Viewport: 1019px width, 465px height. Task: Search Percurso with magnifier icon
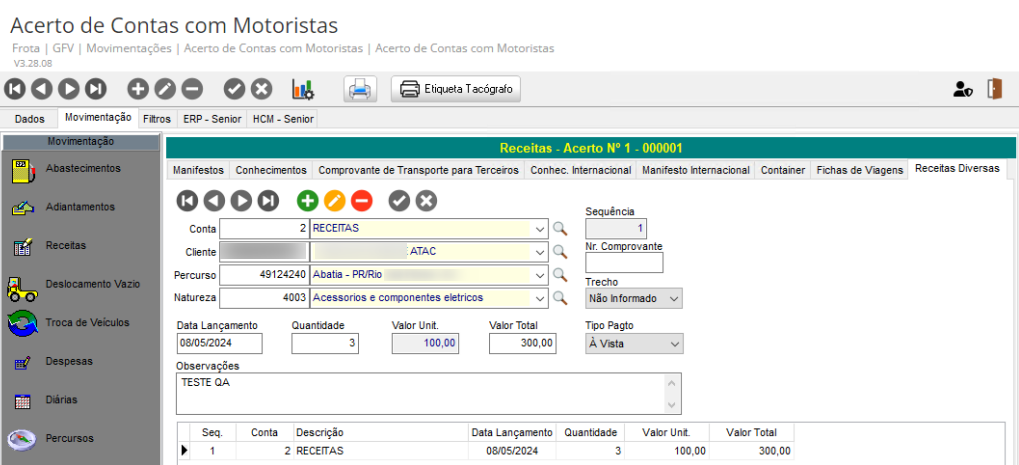click(560, 275)
